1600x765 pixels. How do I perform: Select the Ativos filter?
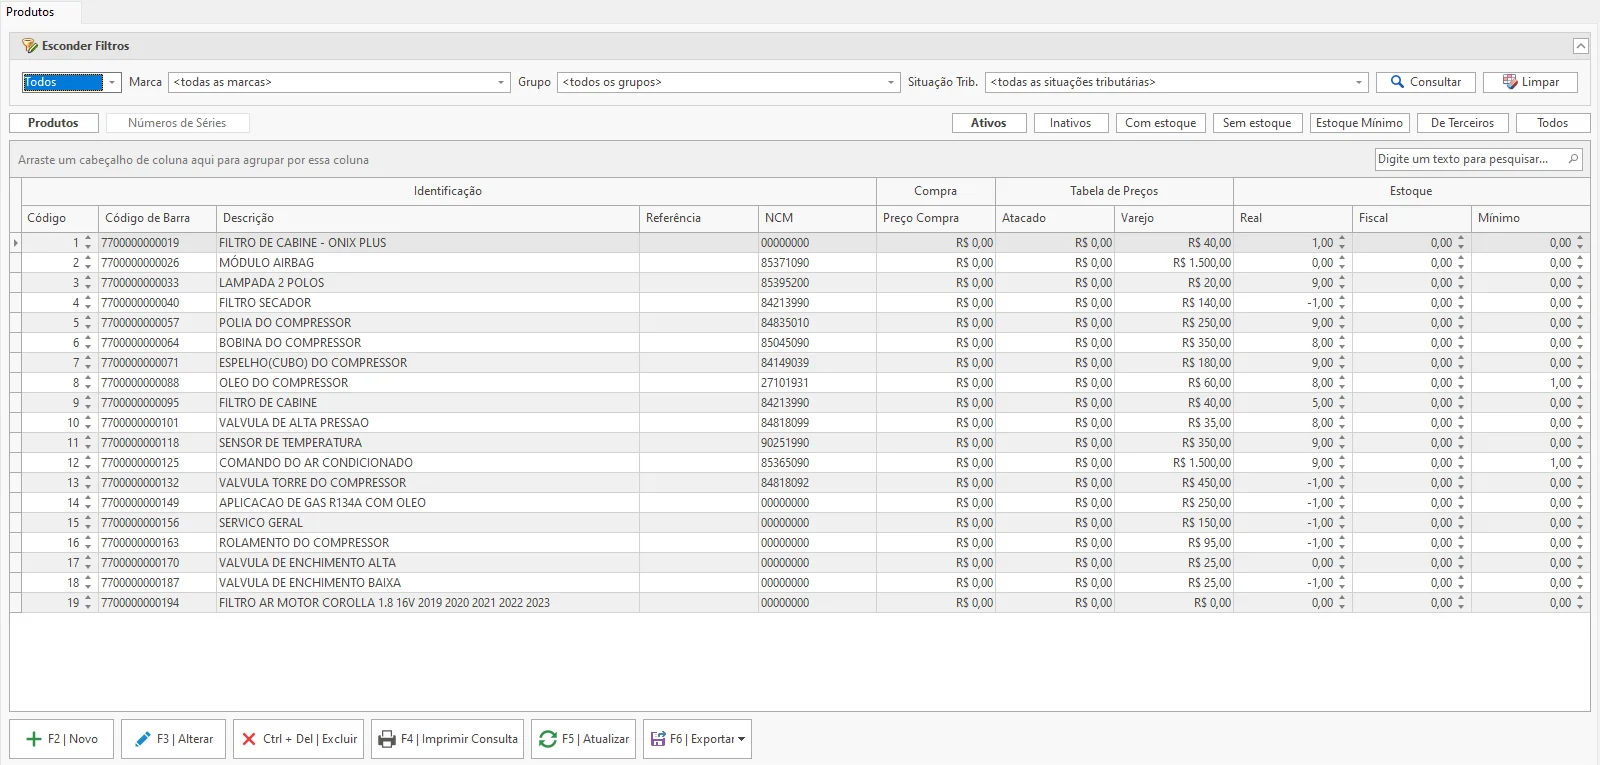989,123
